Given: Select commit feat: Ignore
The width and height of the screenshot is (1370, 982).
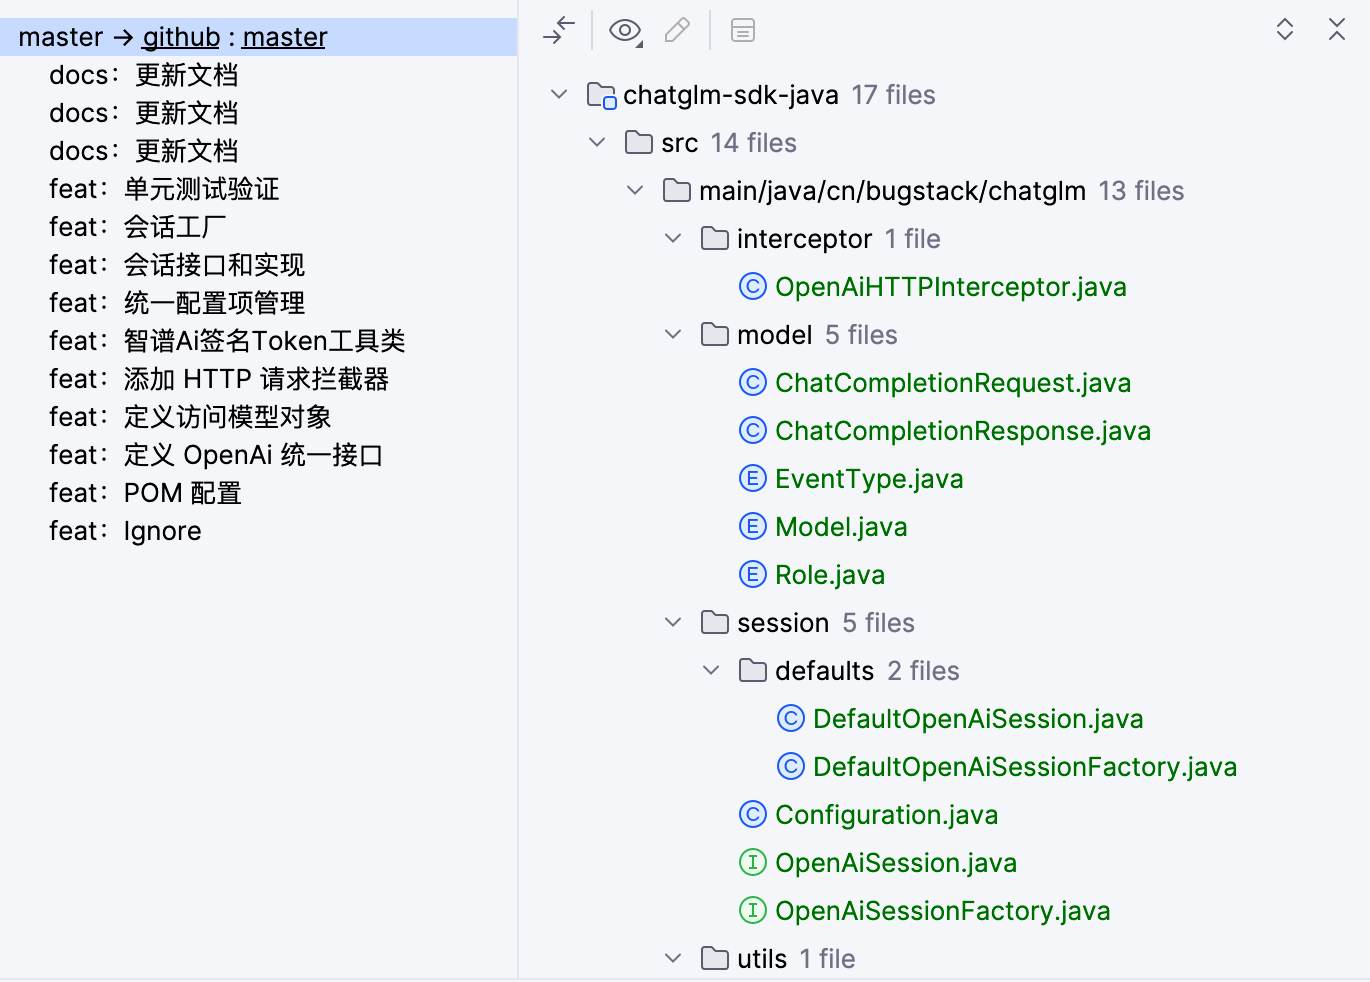Looking at the screenshot, I should (125, 531).
